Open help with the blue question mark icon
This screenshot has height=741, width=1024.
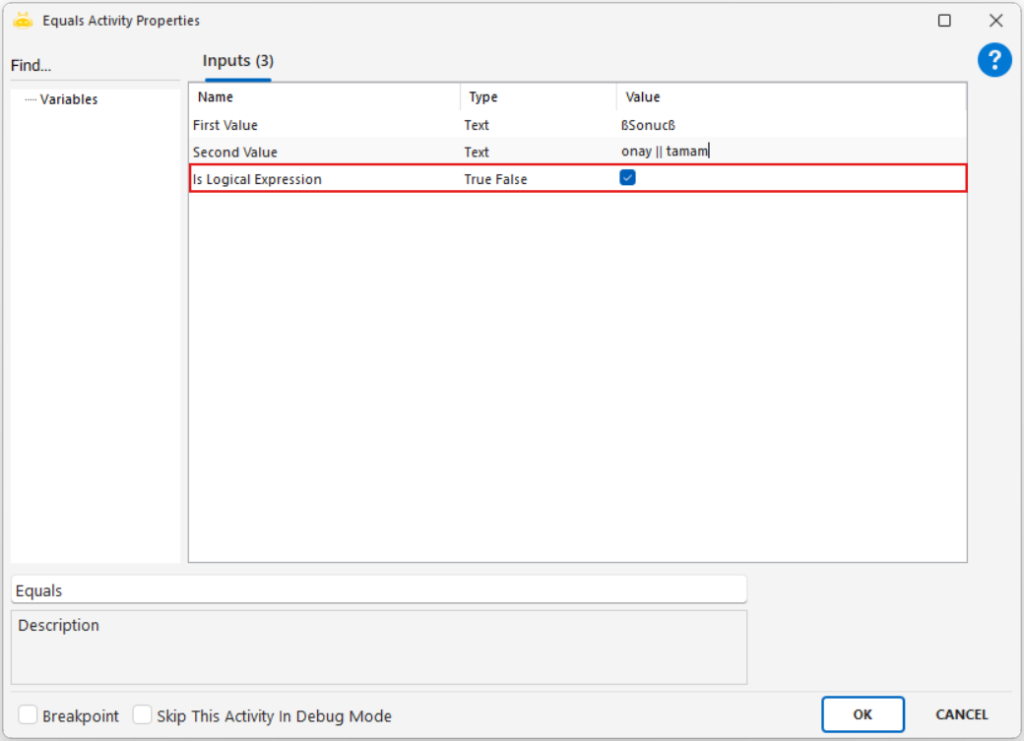(x=994, y=60)
